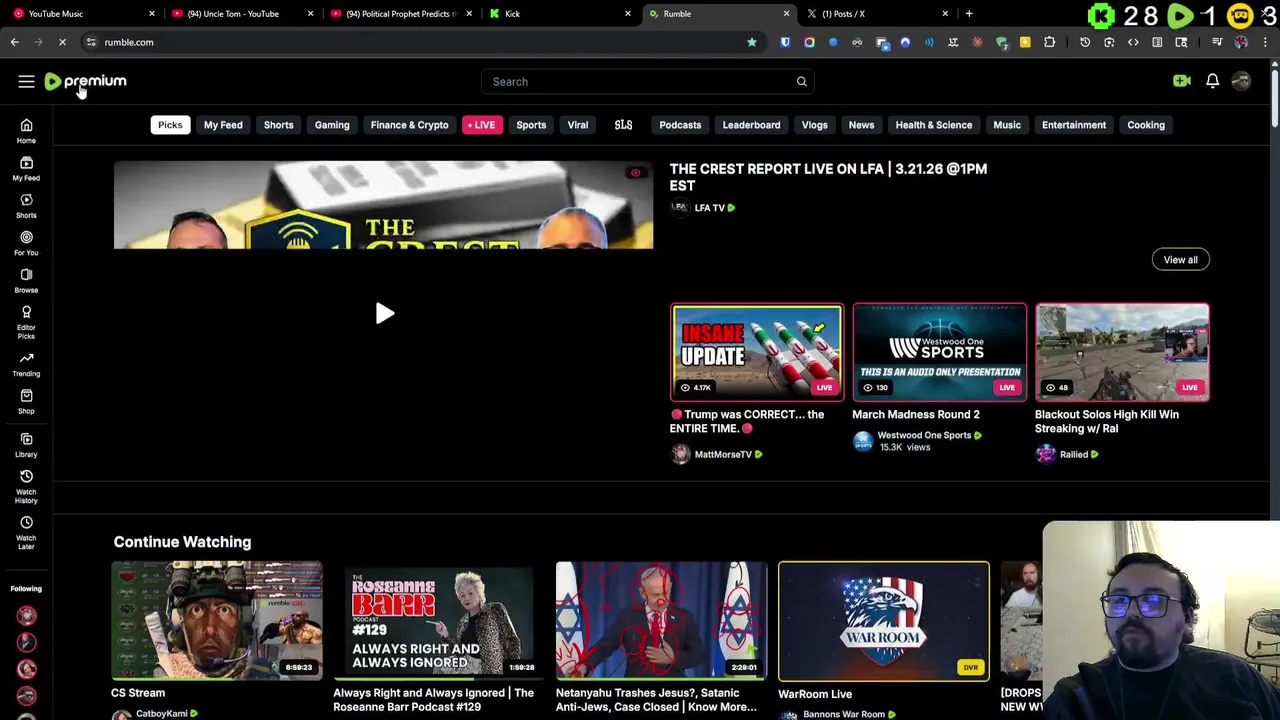This screenshot has width=1280, height=720.
Task: Open the browser three-dot menu
Action: [1265, 42]
